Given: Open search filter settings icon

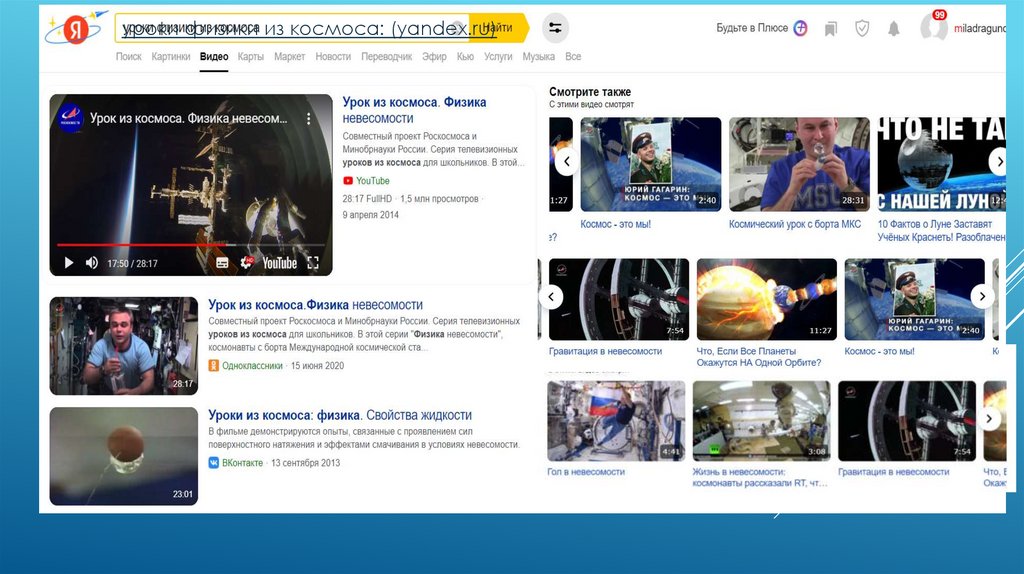Looking at the screenshot, I should (x=556, y=28).
